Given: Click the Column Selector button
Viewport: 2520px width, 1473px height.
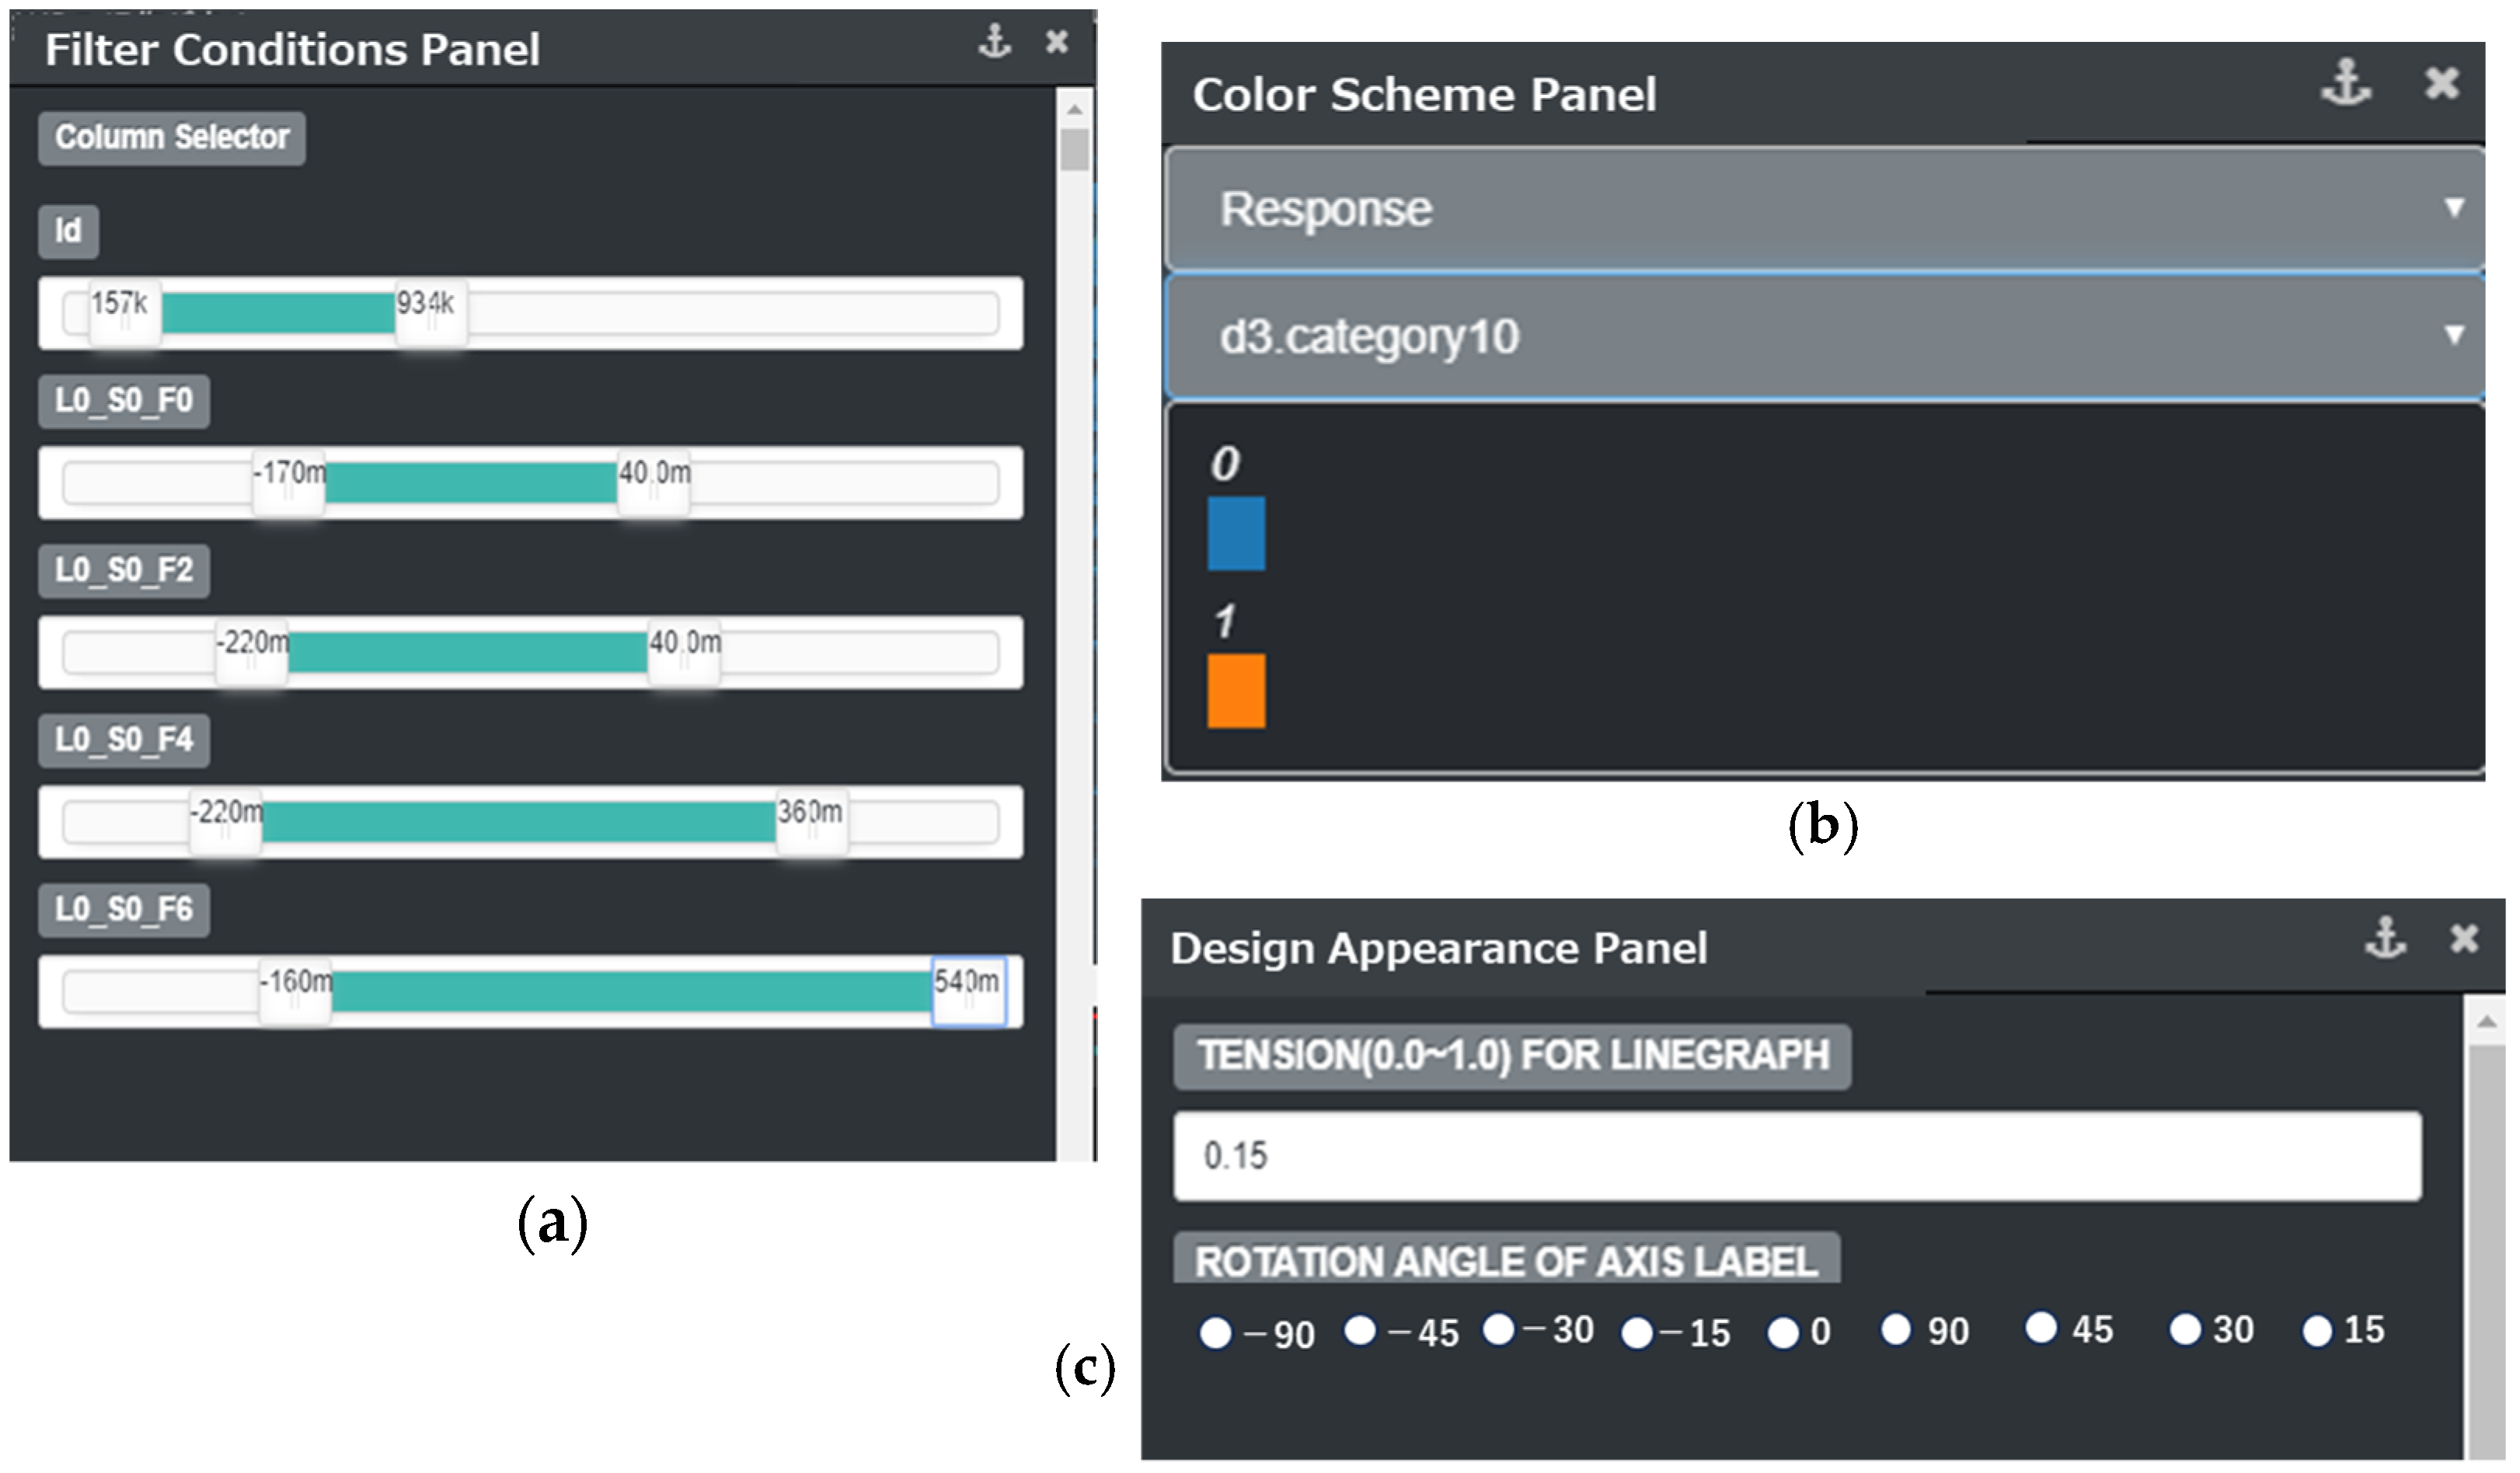Looking at the screenshot, I should point(172,137).
